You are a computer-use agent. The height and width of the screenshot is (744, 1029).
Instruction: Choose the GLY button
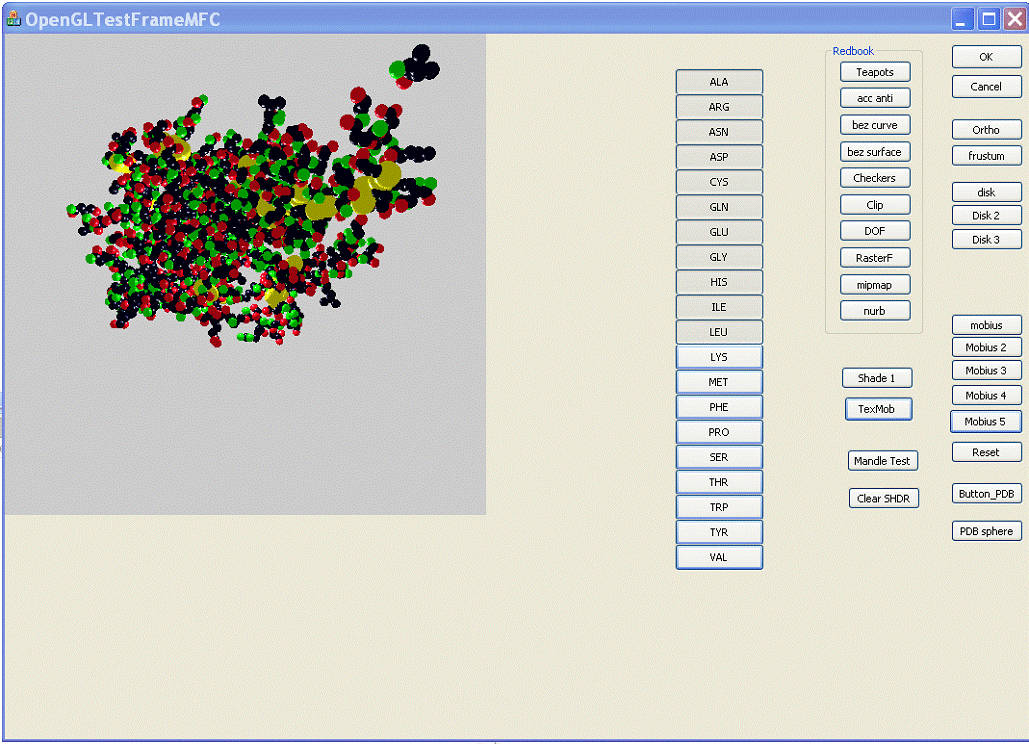719,257
